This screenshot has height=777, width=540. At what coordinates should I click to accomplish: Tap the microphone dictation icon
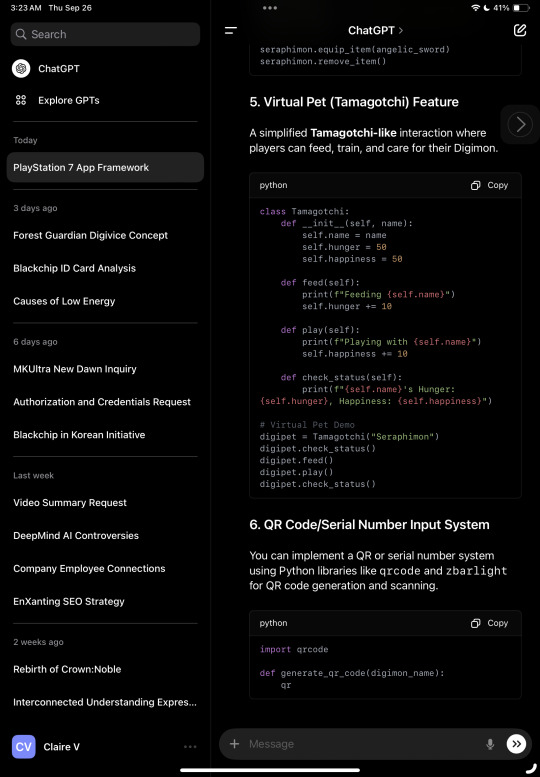490,744
